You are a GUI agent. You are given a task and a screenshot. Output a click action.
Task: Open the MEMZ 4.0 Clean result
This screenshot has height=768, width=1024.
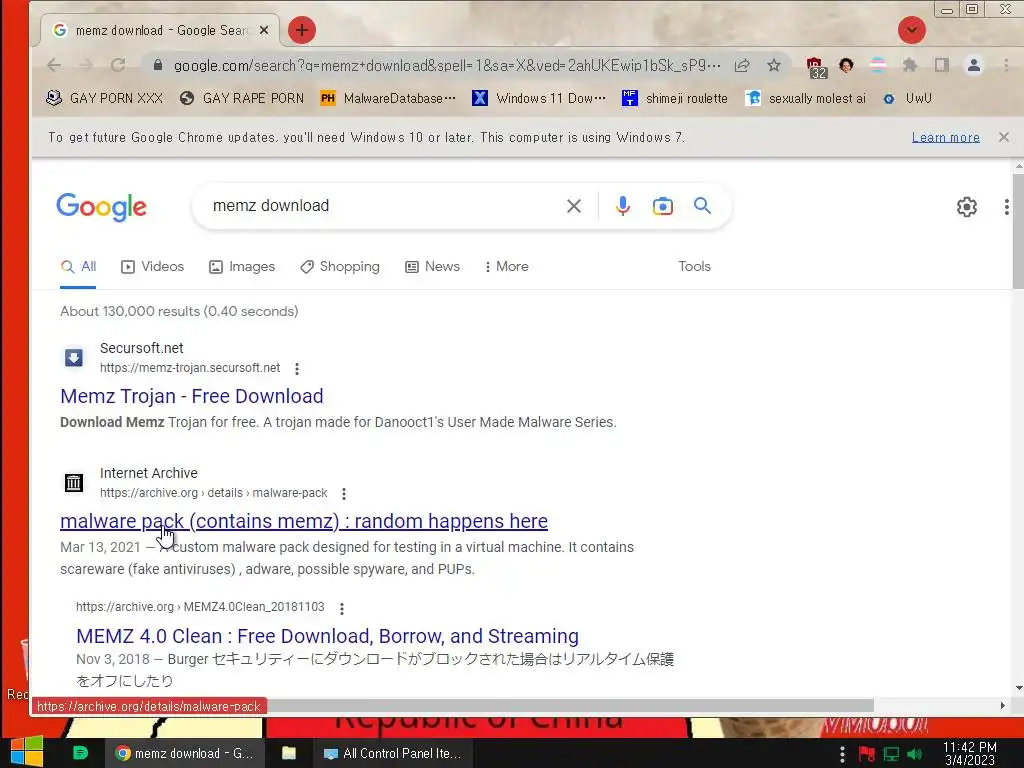tap(327, 636)
